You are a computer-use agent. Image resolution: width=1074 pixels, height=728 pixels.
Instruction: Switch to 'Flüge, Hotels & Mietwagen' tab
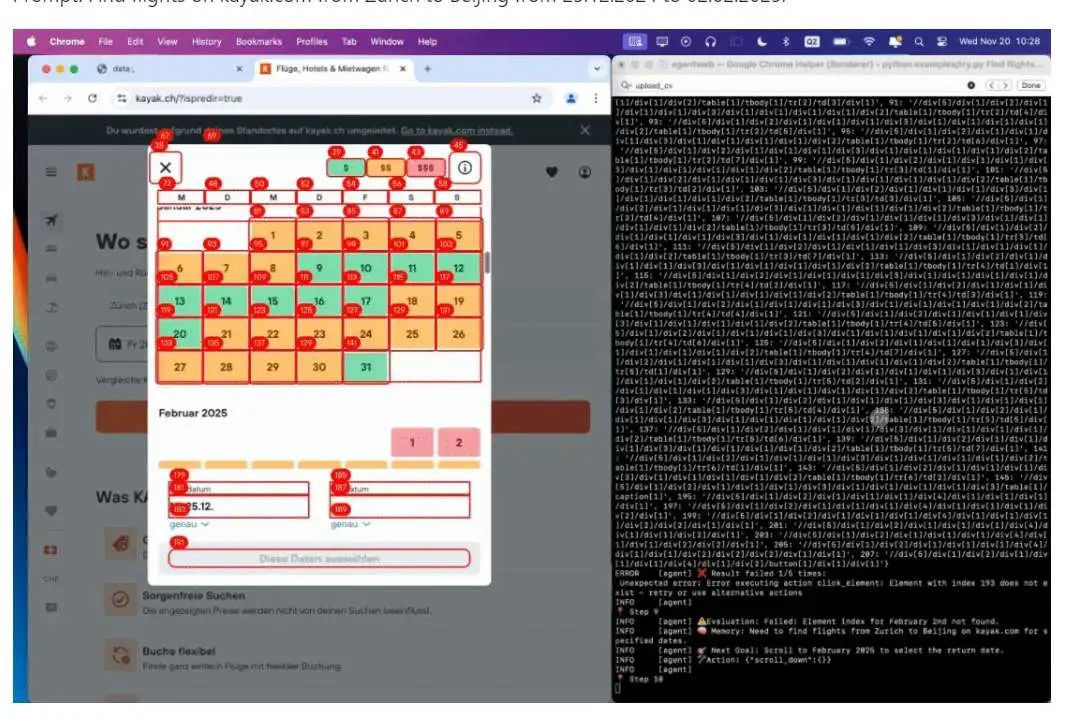[x=334, y=69]
